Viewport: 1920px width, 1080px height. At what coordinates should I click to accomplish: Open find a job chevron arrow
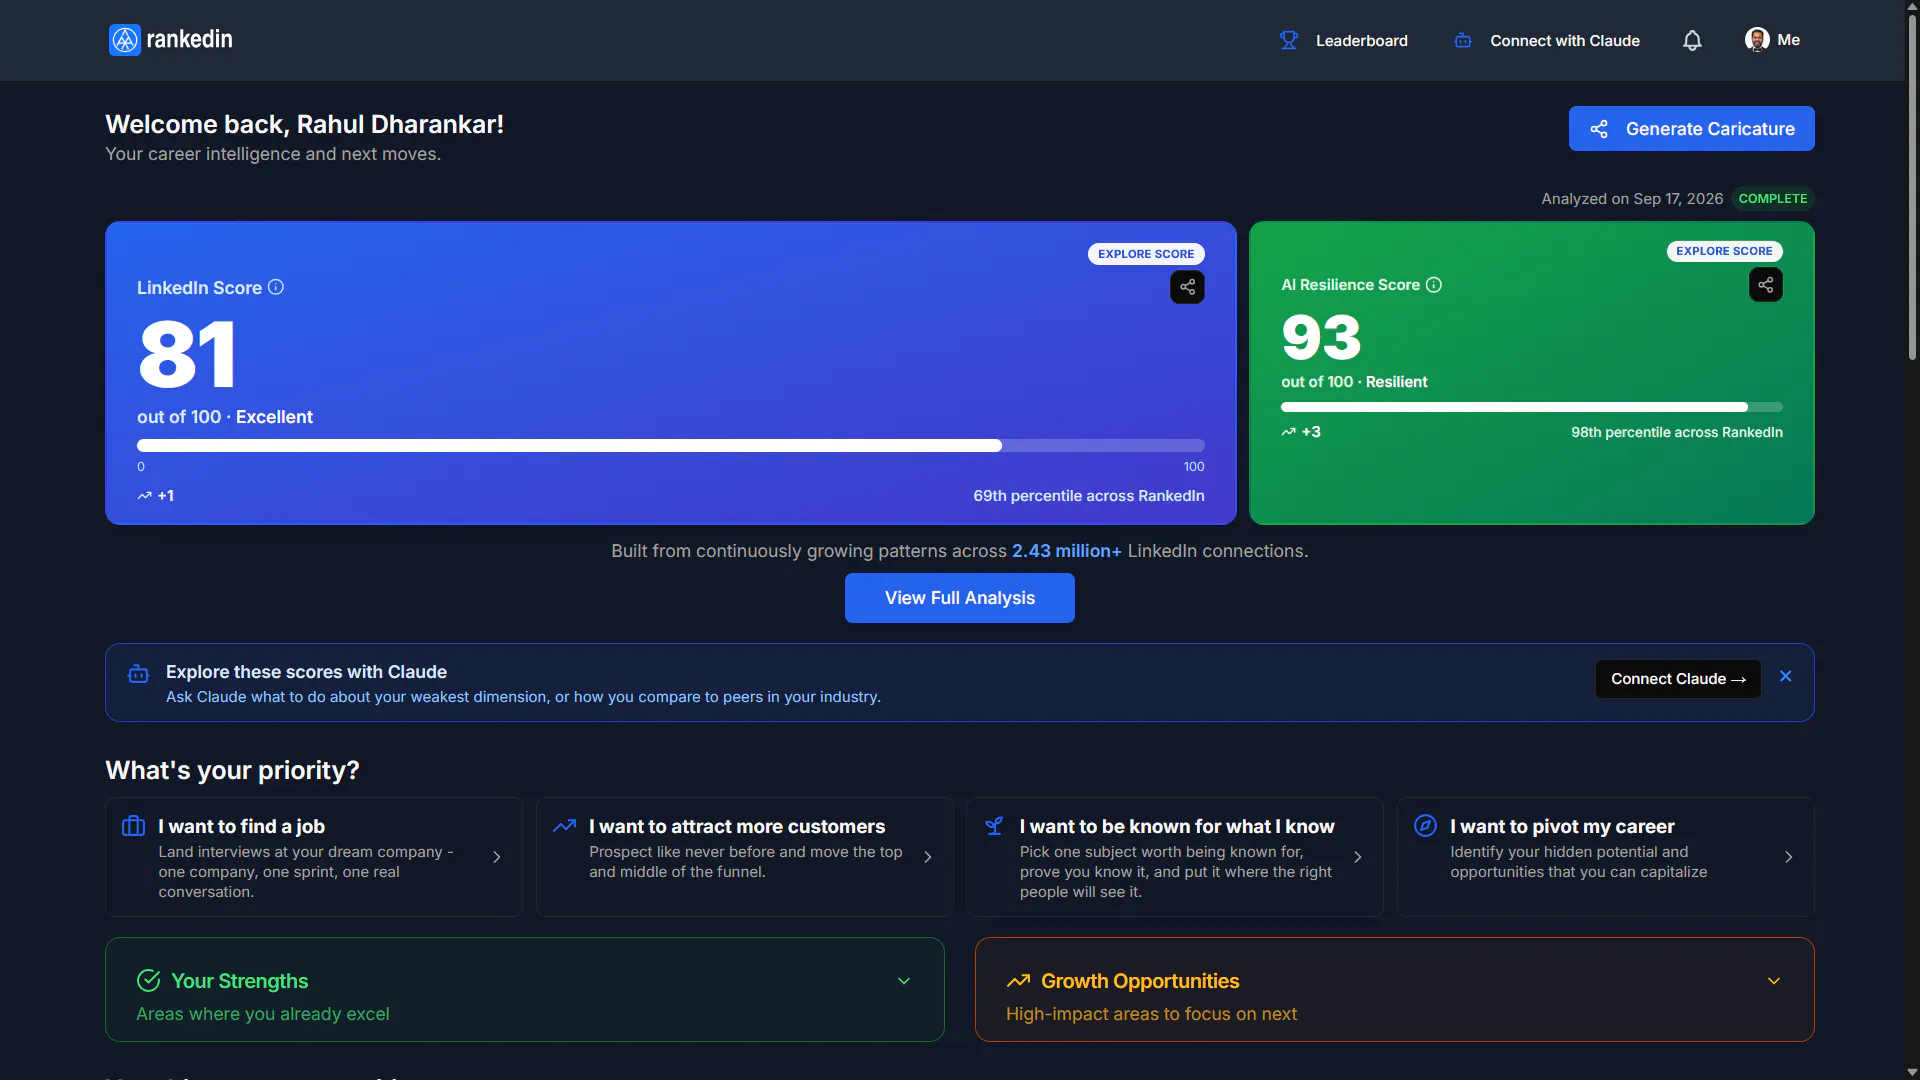pyautogui.click(x=497, y=857)
